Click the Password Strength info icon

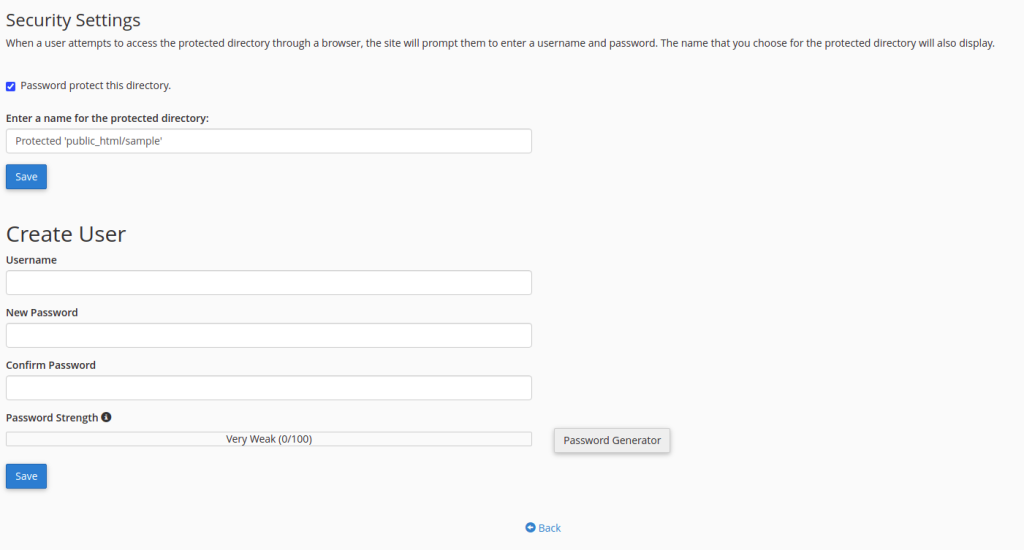tap(107, 417)
